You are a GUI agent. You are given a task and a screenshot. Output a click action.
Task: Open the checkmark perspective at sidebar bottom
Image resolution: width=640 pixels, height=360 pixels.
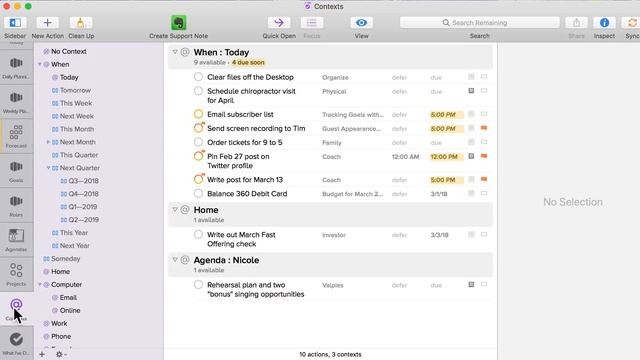16,343
